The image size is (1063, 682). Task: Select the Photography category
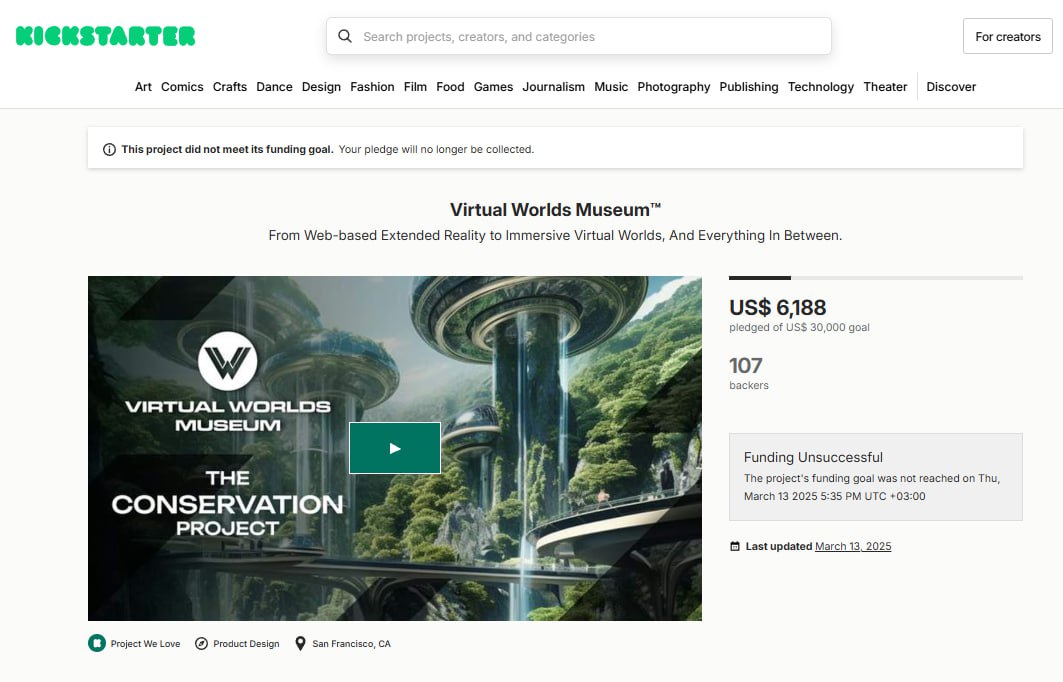673,87
